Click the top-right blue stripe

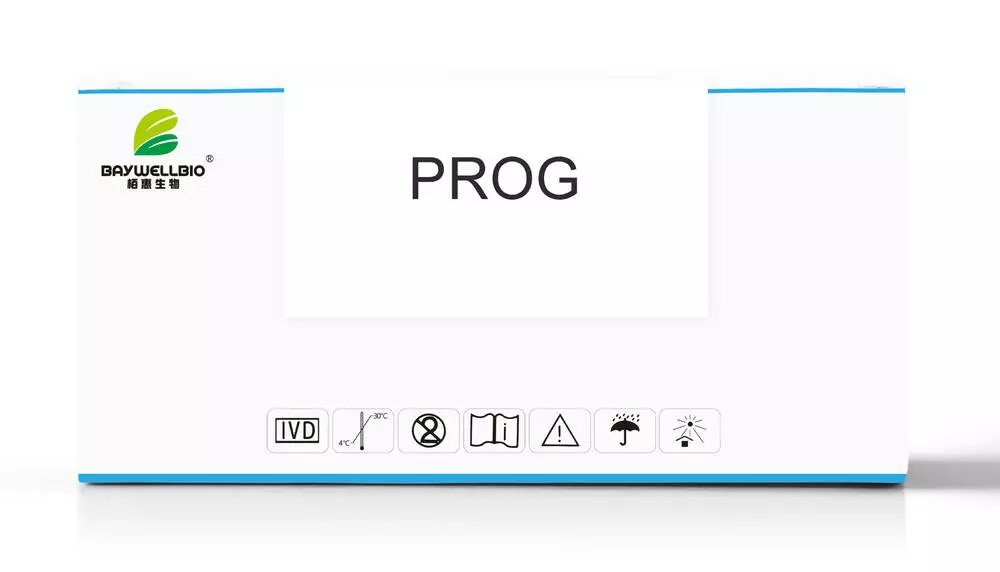[806, 91]
